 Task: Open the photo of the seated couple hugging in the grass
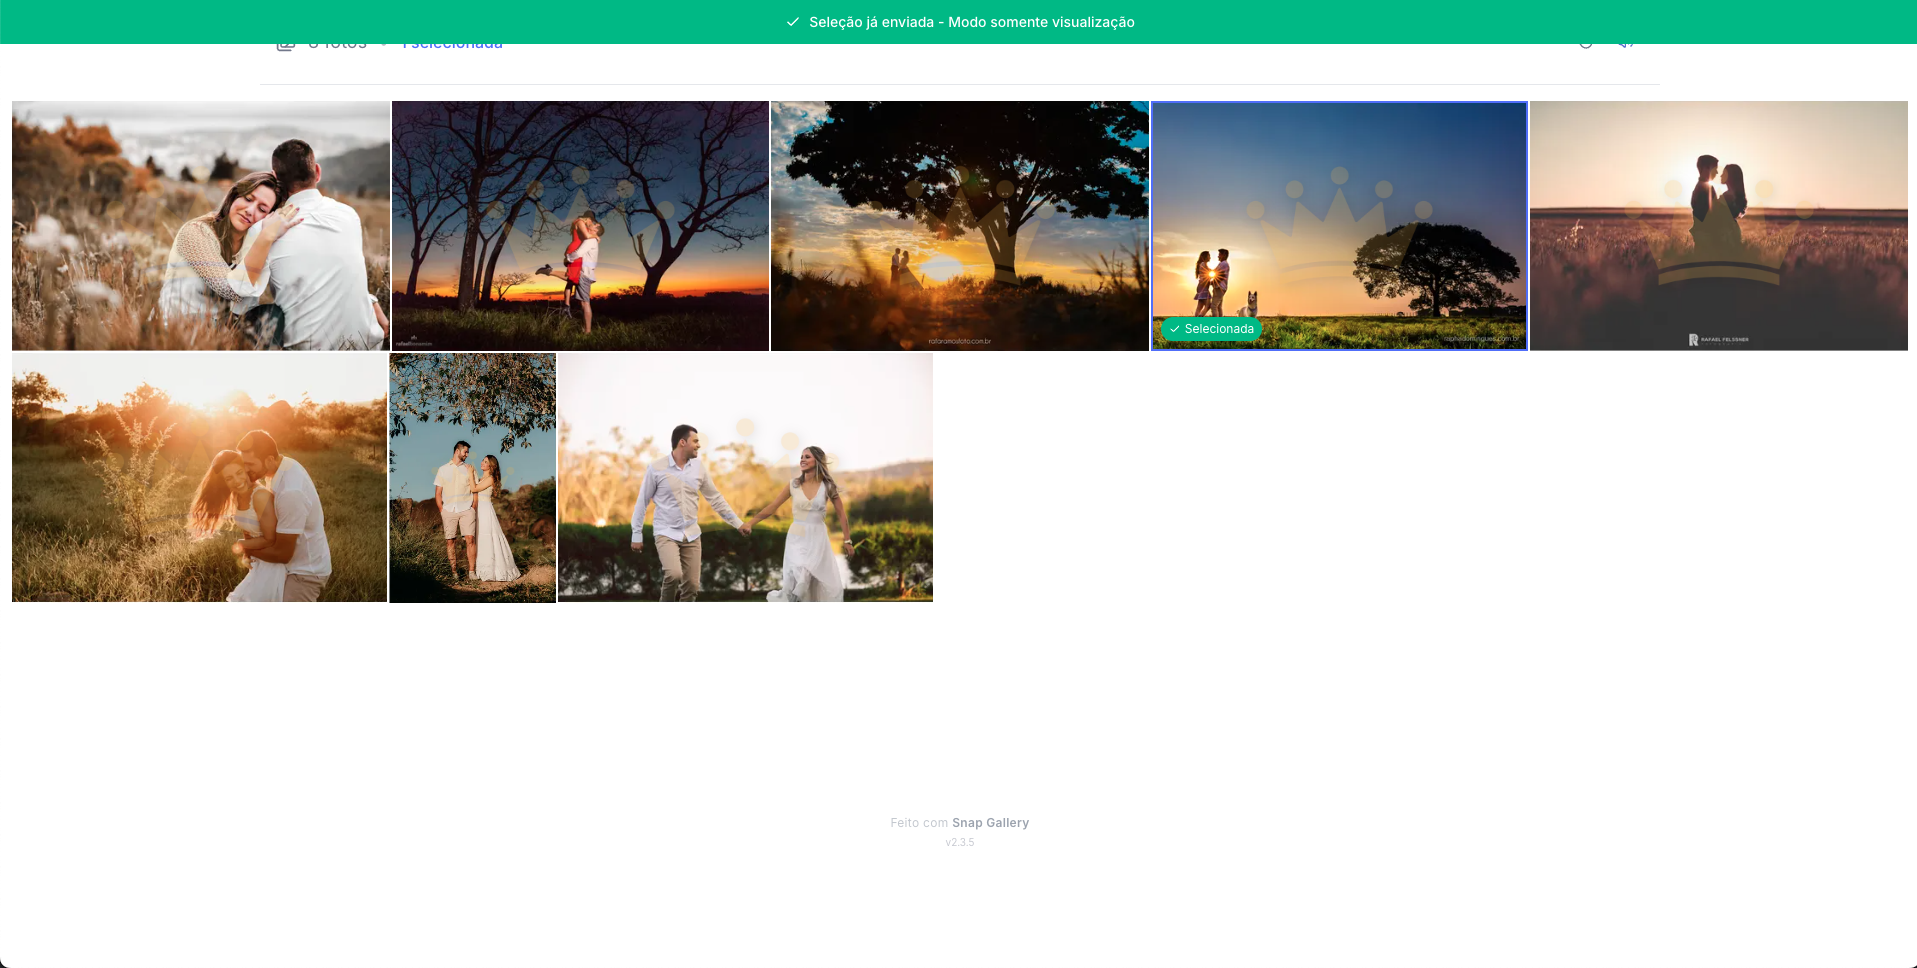pyautogui.click(x=201, y=226)
